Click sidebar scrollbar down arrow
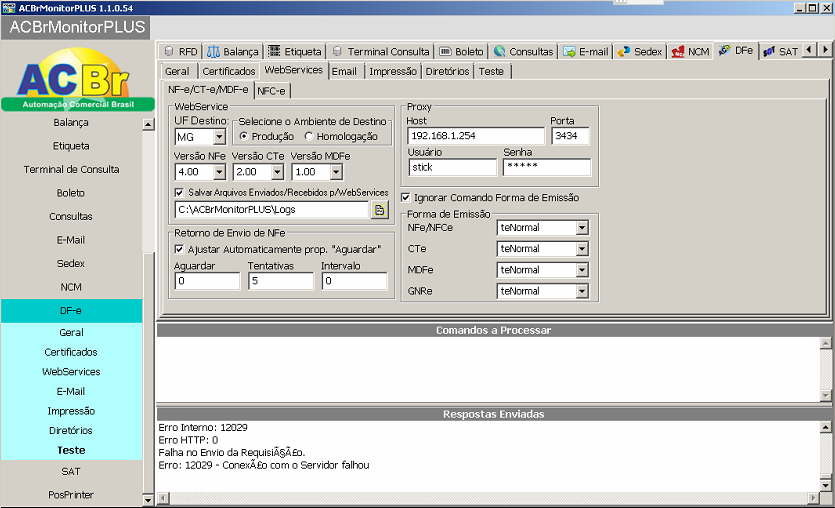The image size is (835, 508). pyautogui.click(x=148, y=499)
